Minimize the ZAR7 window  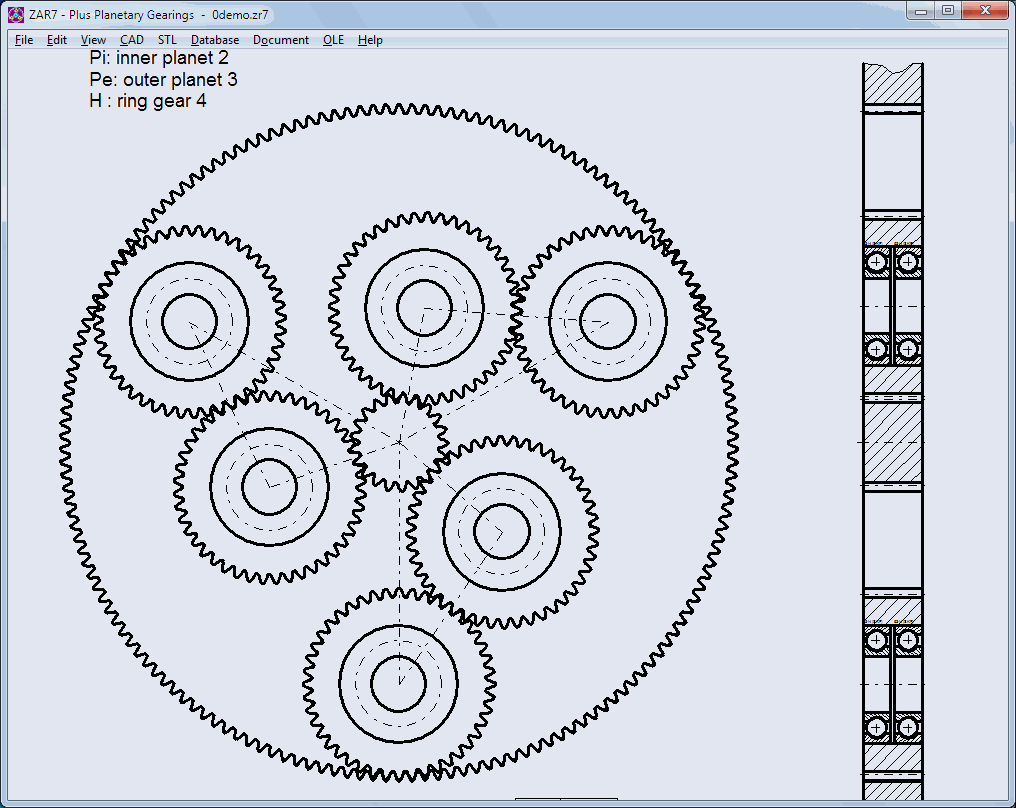click(x=920, y=11)
